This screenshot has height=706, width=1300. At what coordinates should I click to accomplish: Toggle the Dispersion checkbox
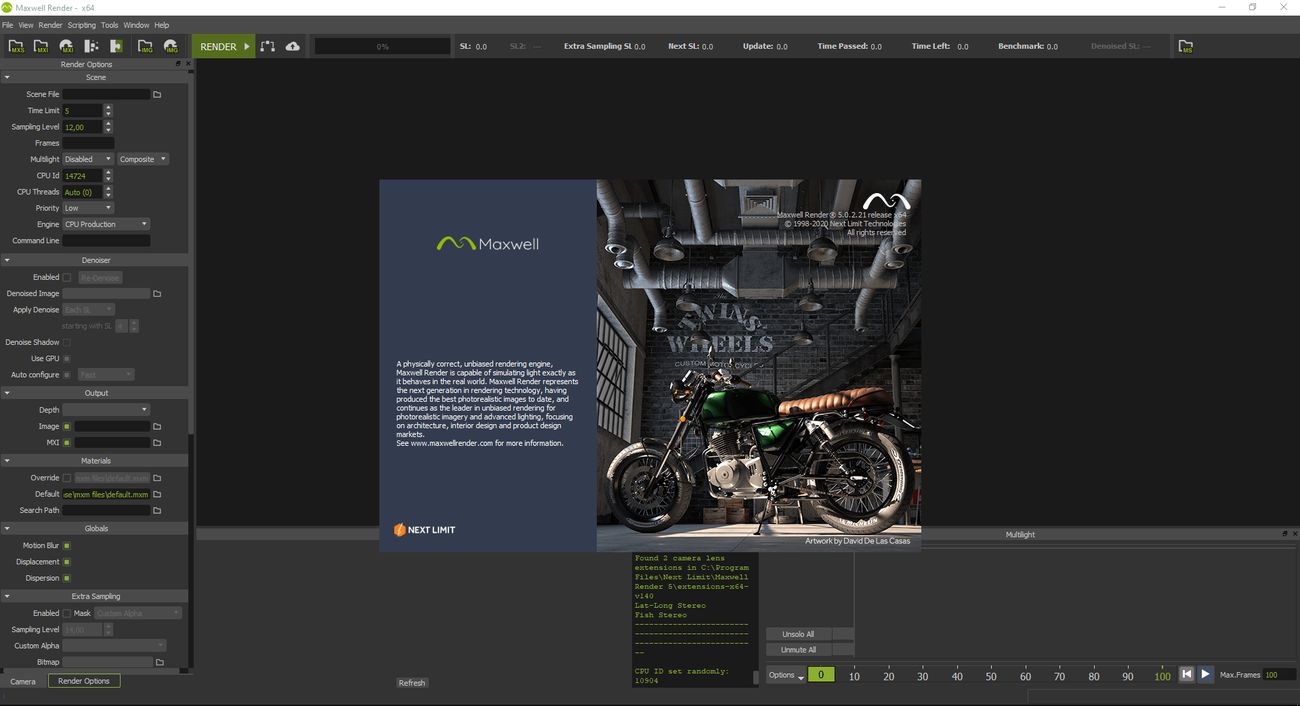point(67,578)
